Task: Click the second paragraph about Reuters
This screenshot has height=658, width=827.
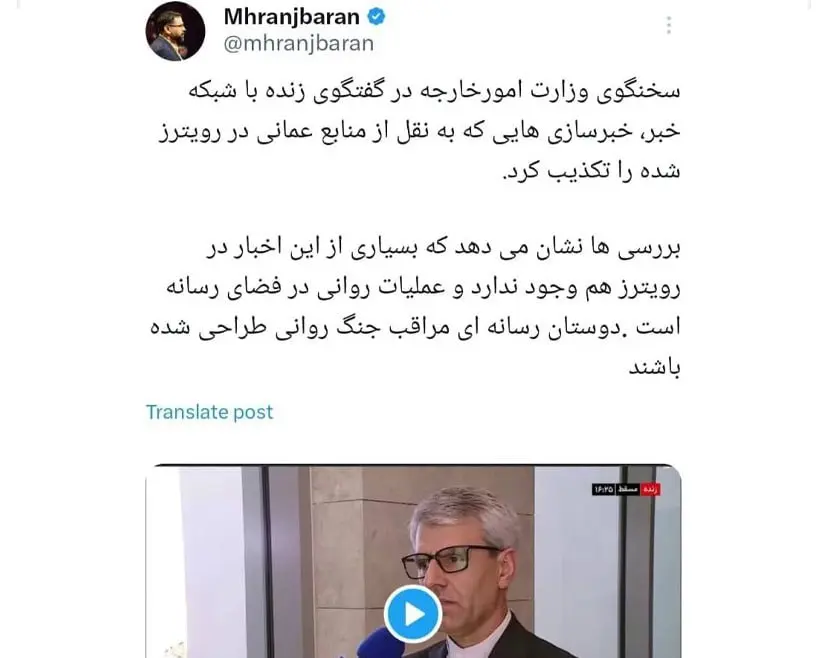Action: coord(416,308)
